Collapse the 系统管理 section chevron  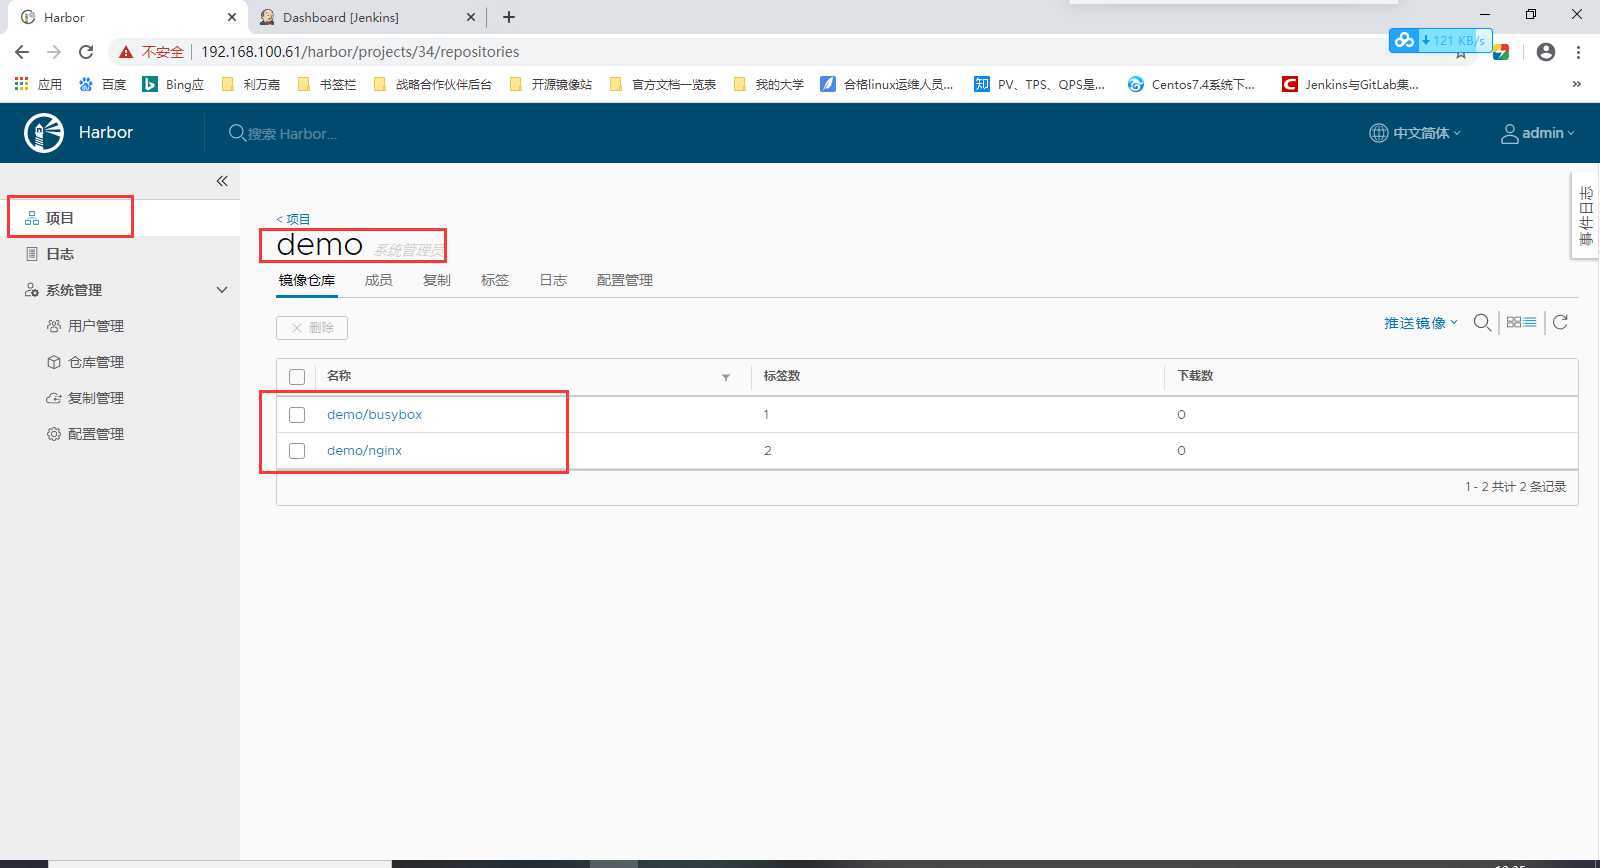222,290
